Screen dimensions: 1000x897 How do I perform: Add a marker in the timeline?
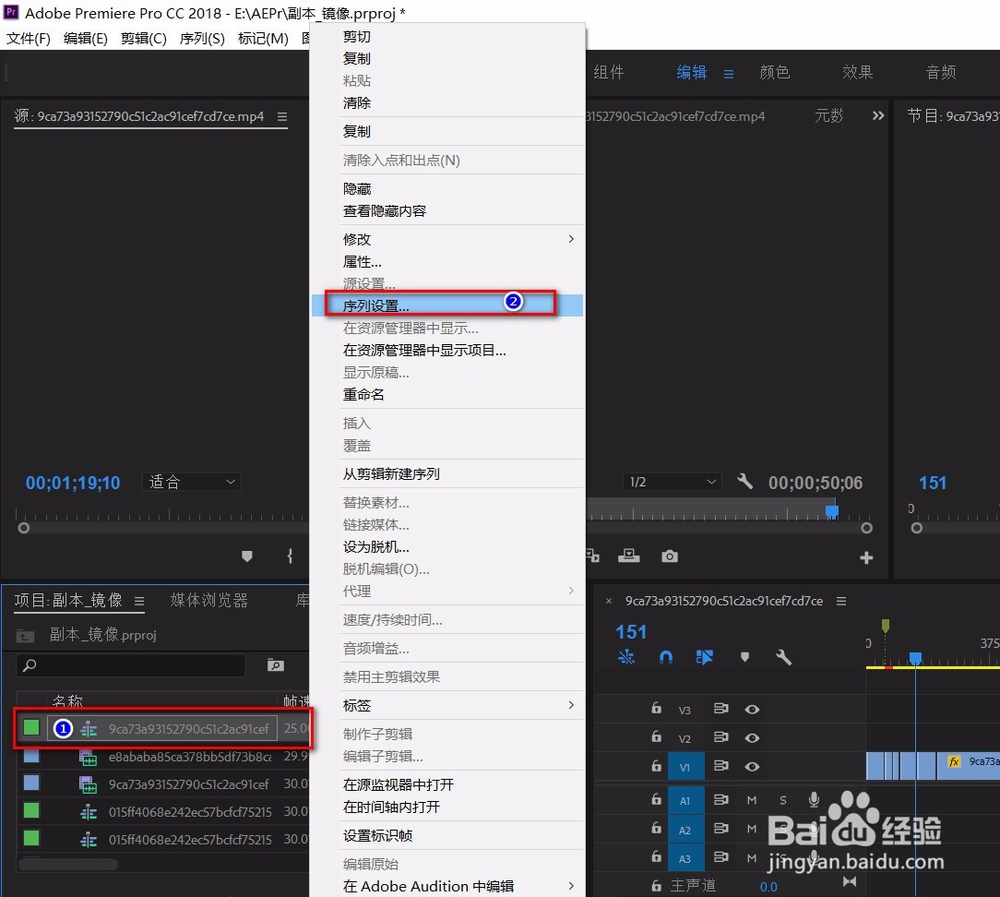(x=744, y=656)
